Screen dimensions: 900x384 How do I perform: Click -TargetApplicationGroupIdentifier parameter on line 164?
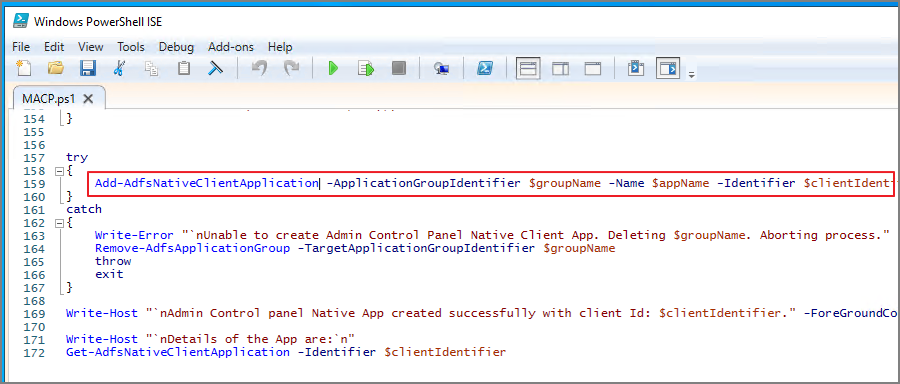coord(417,248)
